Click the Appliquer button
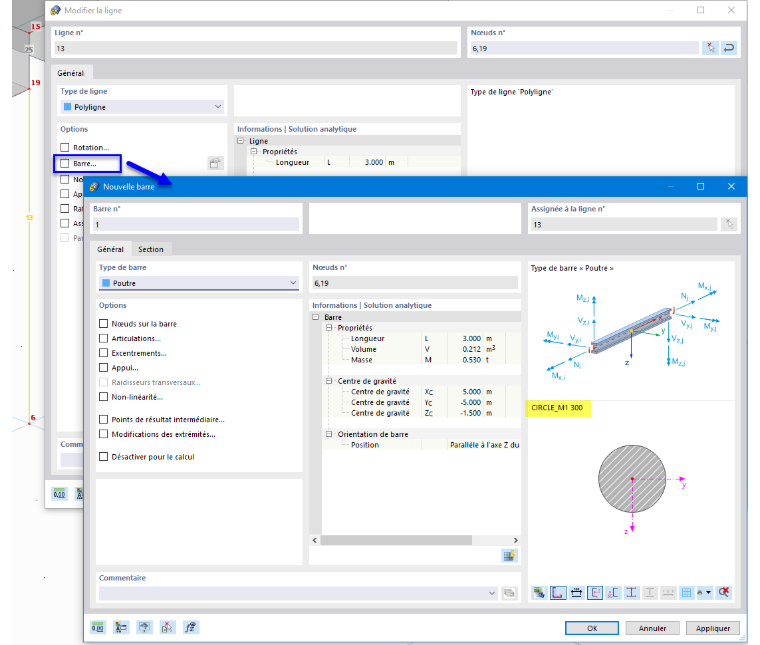The height and width of the screenshot is (645, 760). coord(712,628)
